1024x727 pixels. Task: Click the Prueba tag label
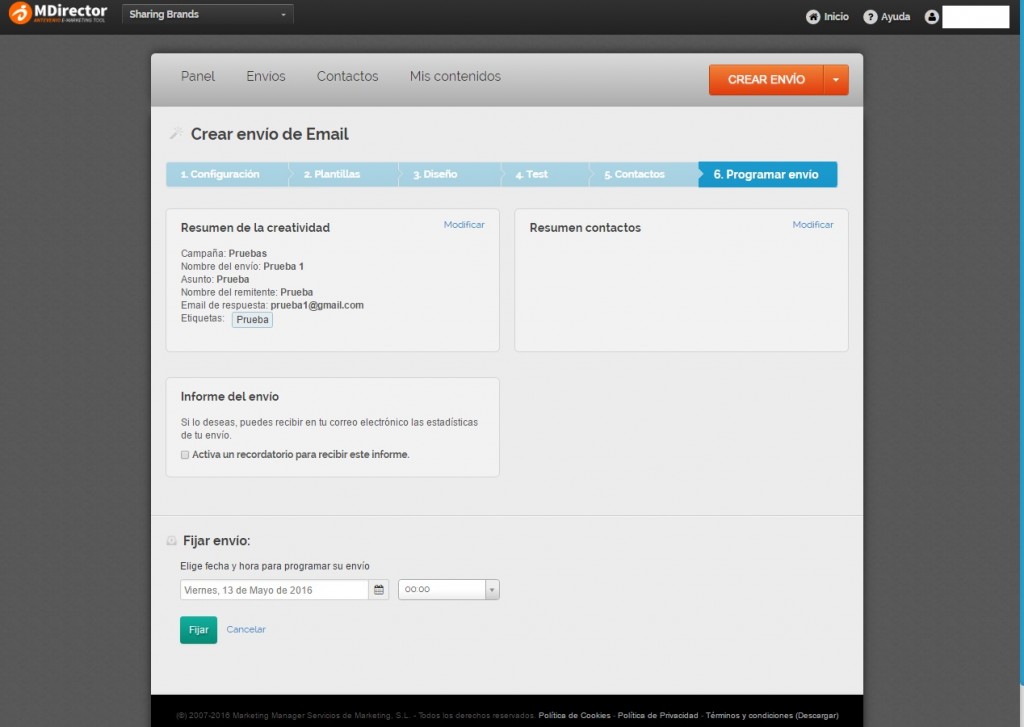pos(252,320)
